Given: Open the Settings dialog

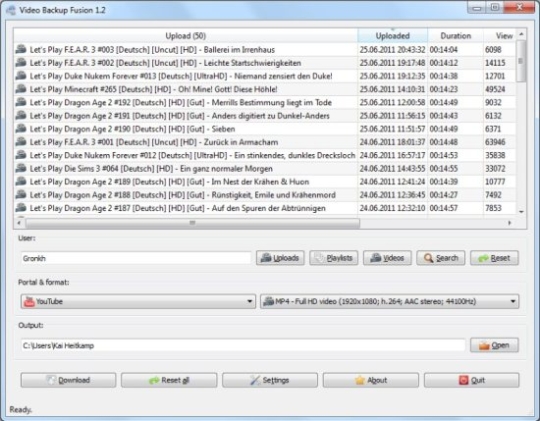Looking at the screenshot, I should coord(270,380).
